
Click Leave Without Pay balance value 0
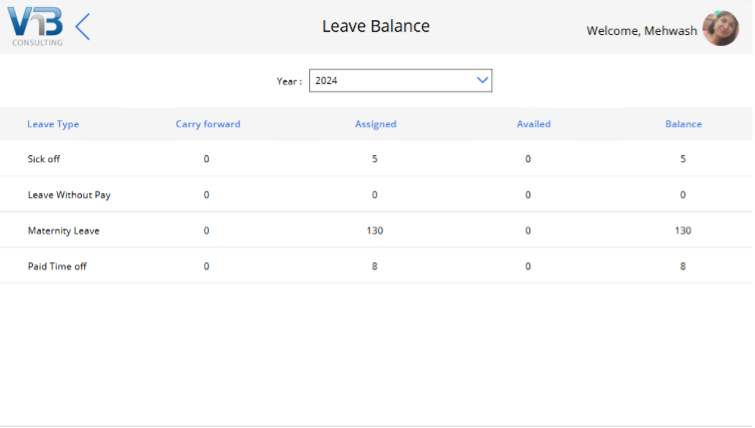coord(683,195)
